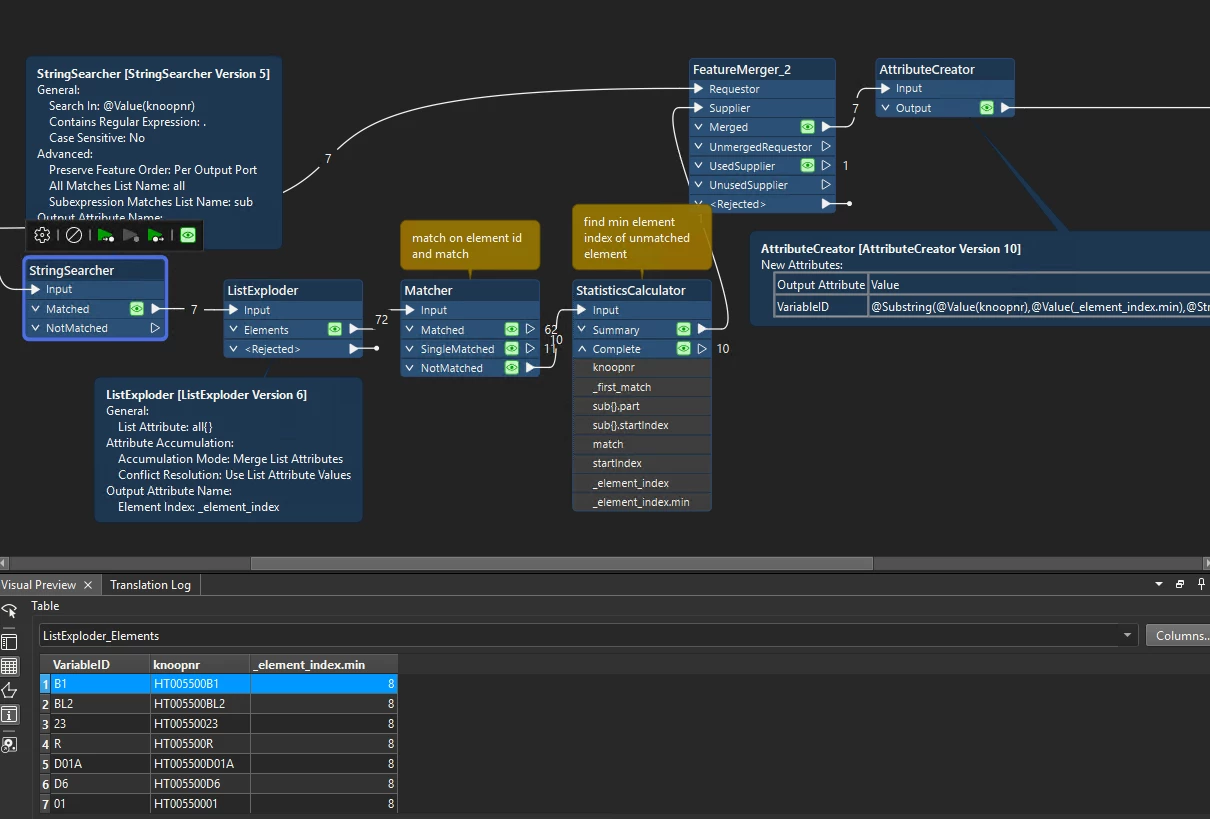The height and width of the screenshot is (819, 1210).
Task: Click the greyed-out run icon in mini toolbar
Action: pyautogui.click(x=131, y=235)
